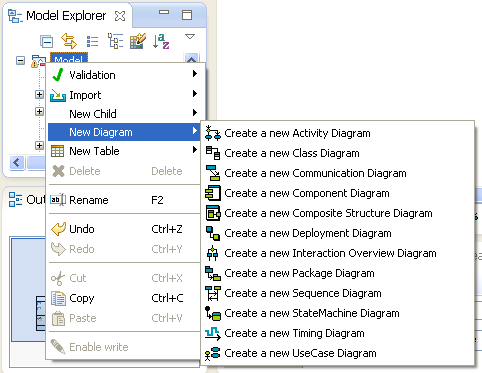Image resolution: width=482 pixels, height=373 pixels.
Task: Click the Timing Diagram waveform icon
Action: point(213,333)
